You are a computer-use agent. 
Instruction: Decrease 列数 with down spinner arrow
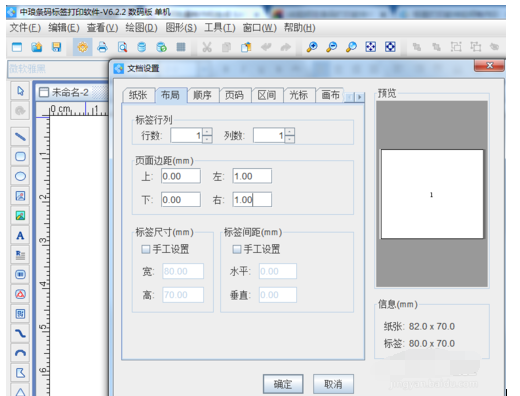[x=290, y=139]
